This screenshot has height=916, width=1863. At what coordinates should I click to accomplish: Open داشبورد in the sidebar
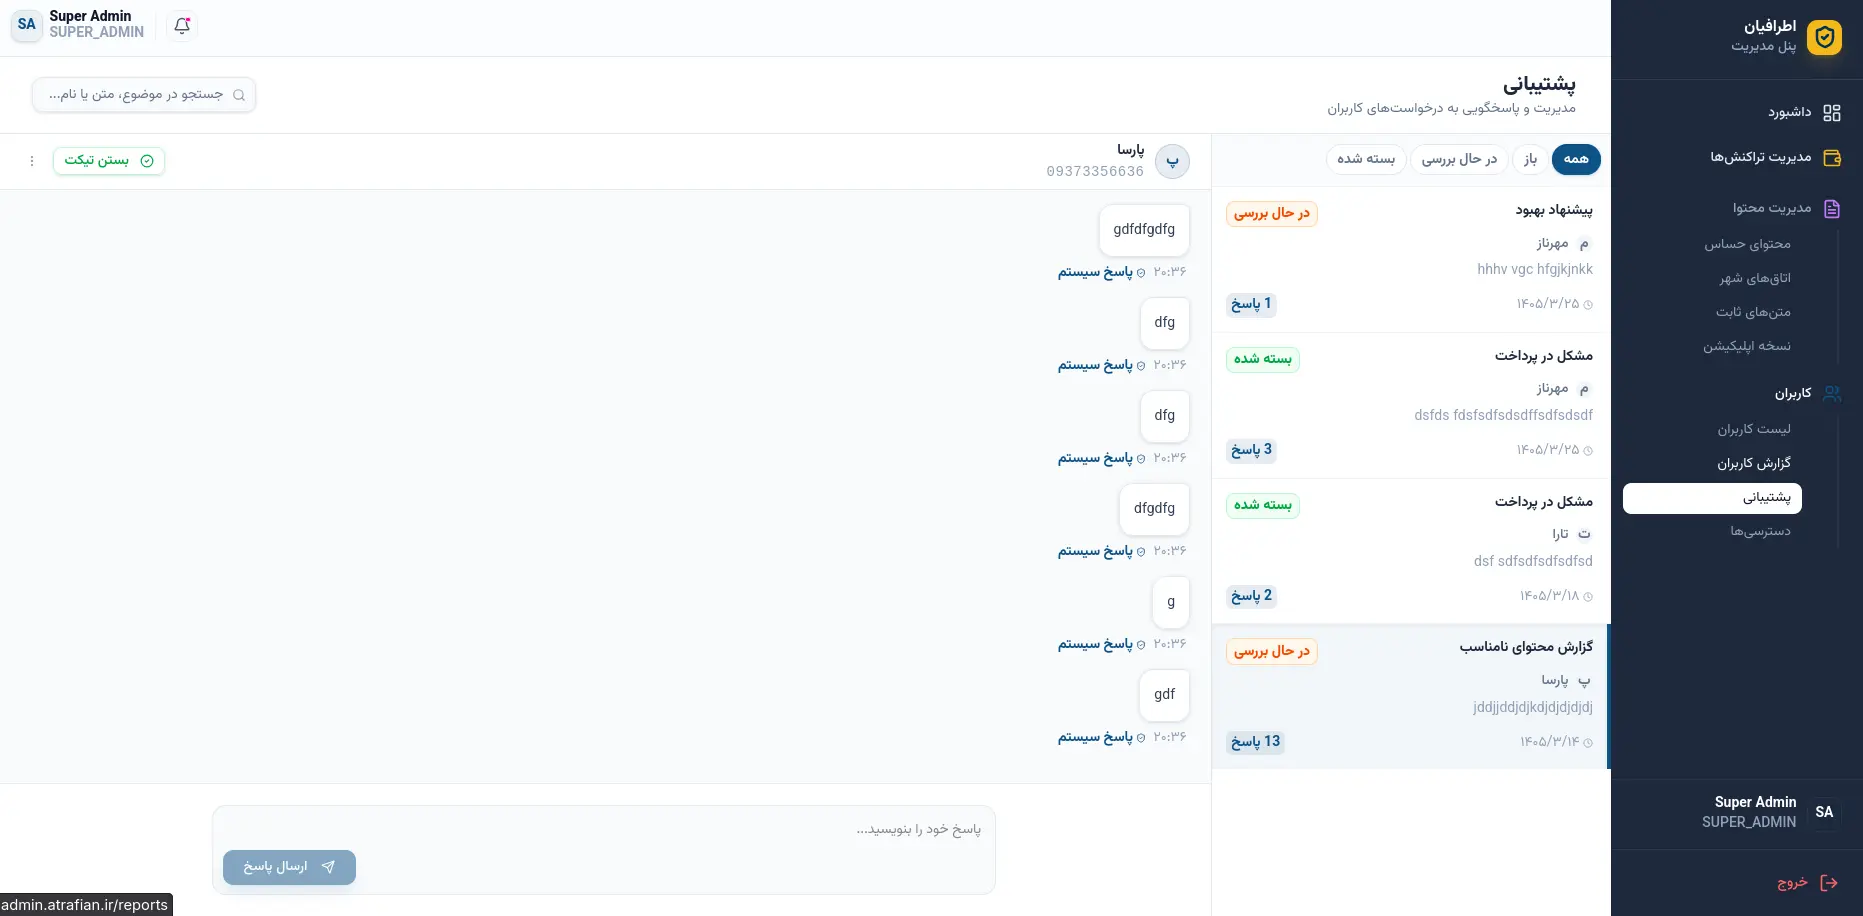click(1738, 112)
